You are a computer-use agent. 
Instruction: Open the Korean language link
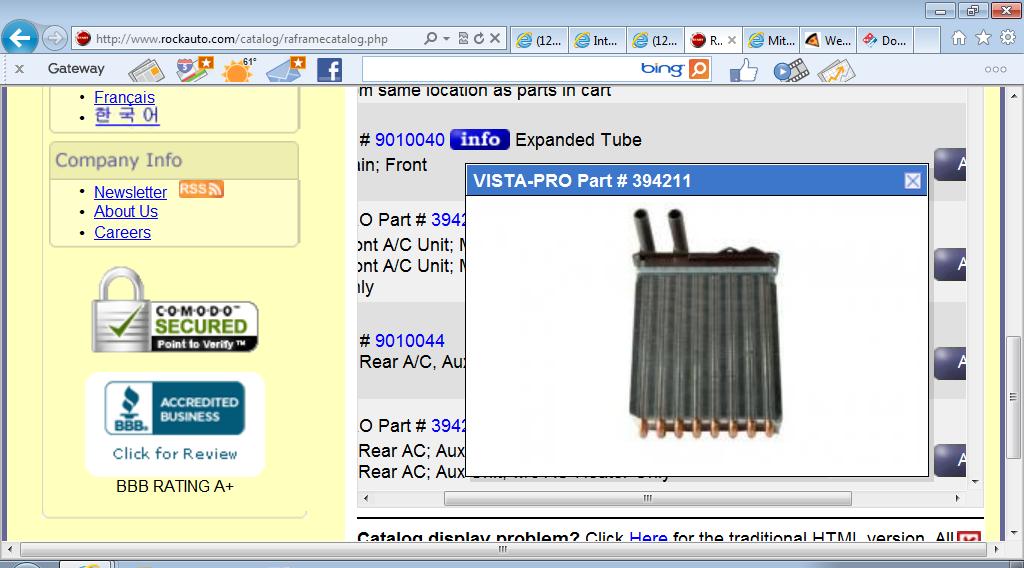click(127, 116)
